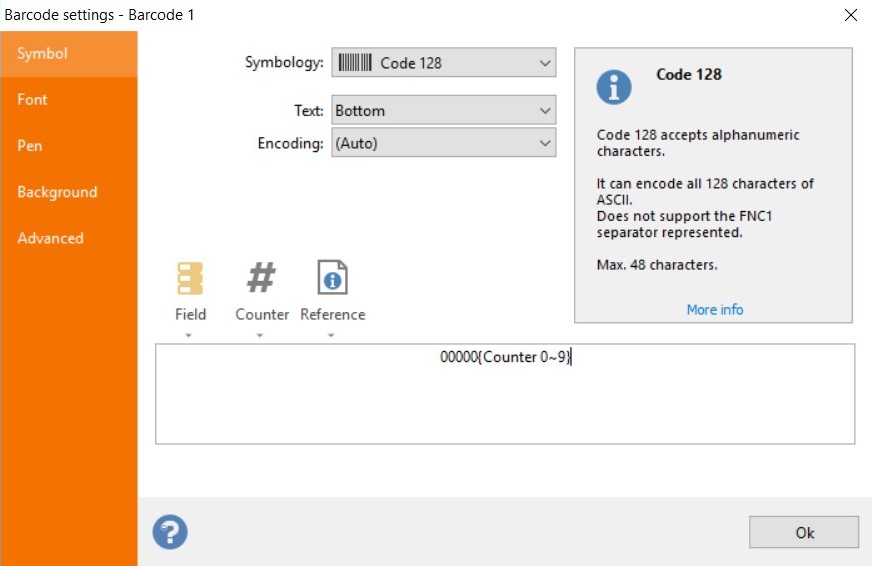
Task: Click the barcode icon in the Symbology box
Action: pos(355,62)
